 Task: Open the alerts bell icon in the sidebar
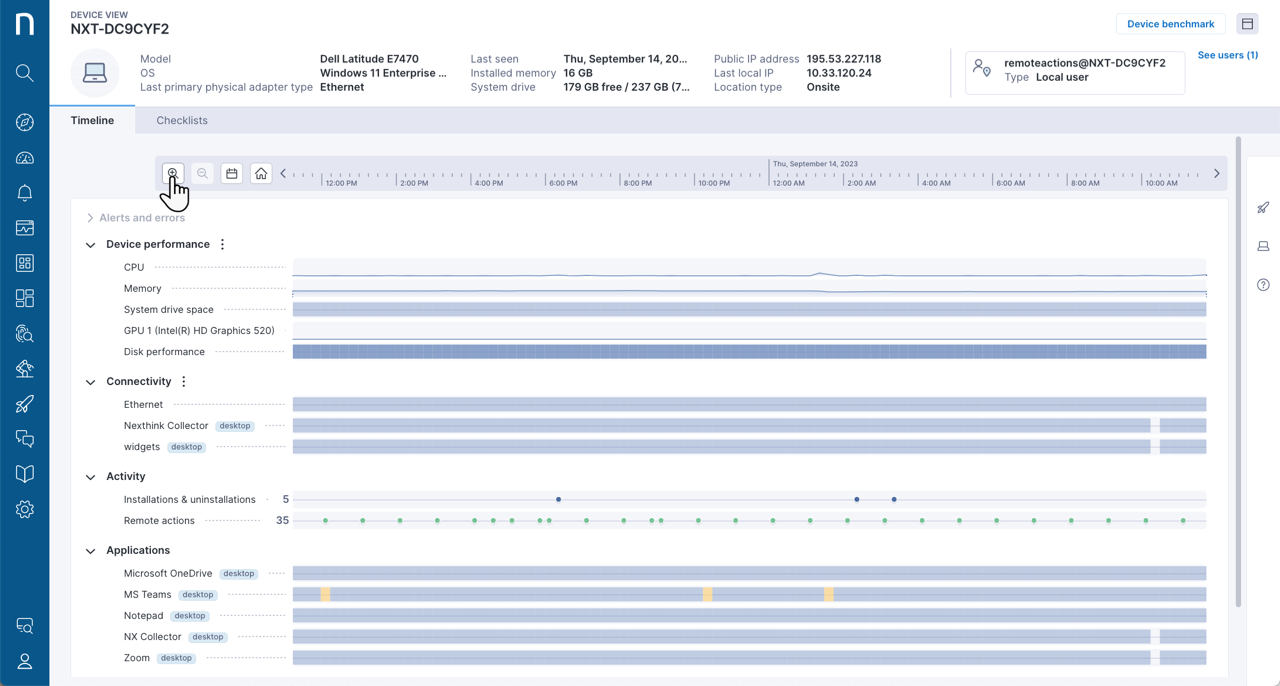click(25, 192)
